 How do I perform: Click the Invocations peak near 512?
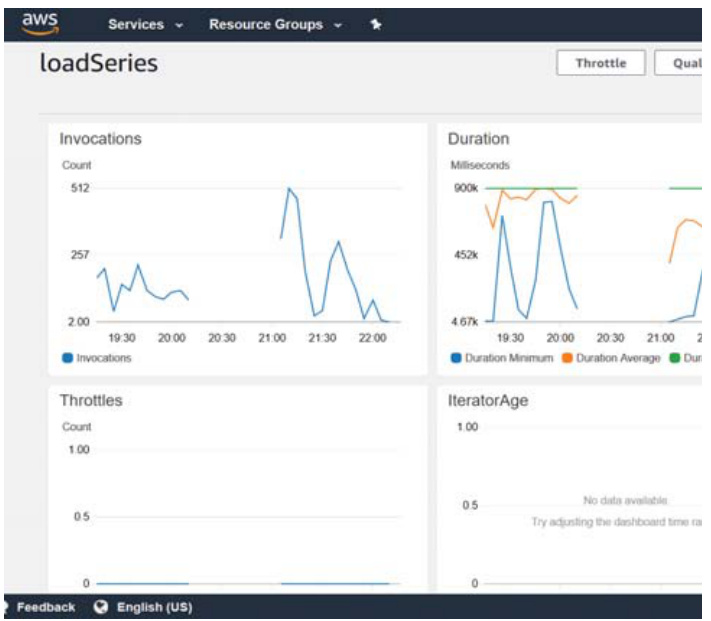point(289,188)
